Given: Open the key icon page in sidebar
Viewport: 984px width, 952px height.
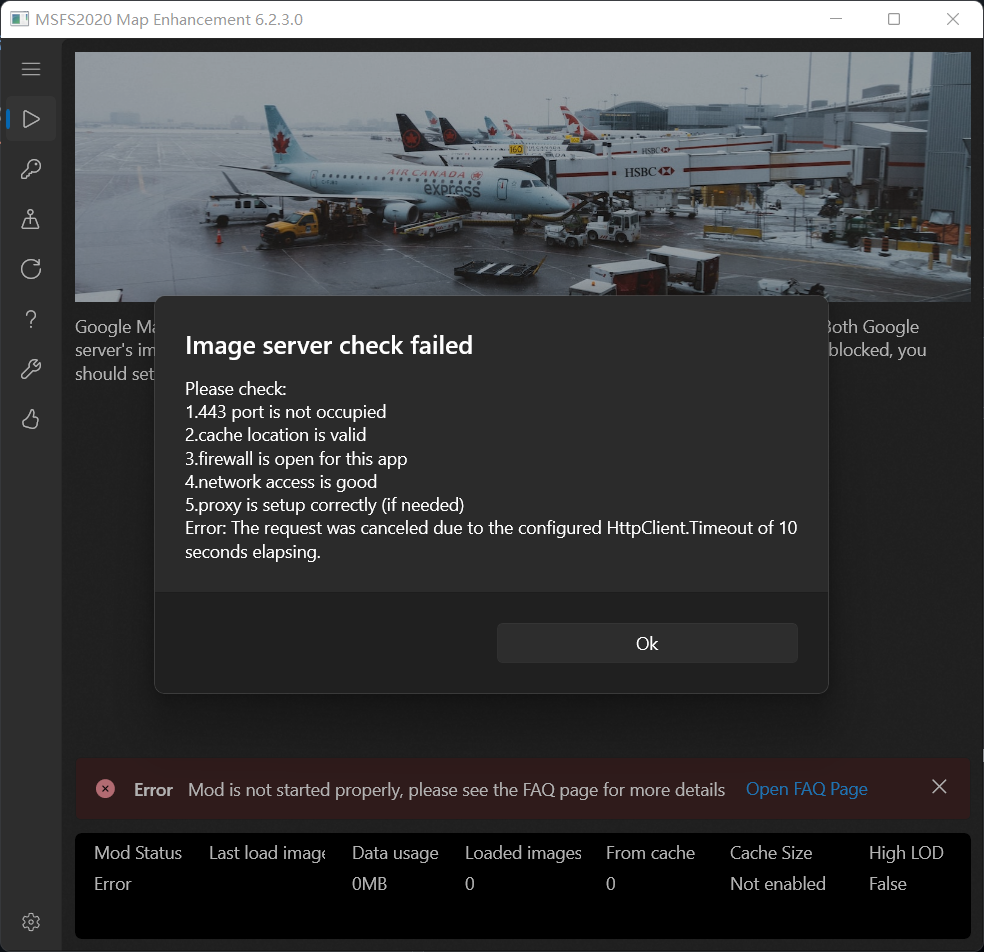Looking at the screenshot, I should pos(30,168).
